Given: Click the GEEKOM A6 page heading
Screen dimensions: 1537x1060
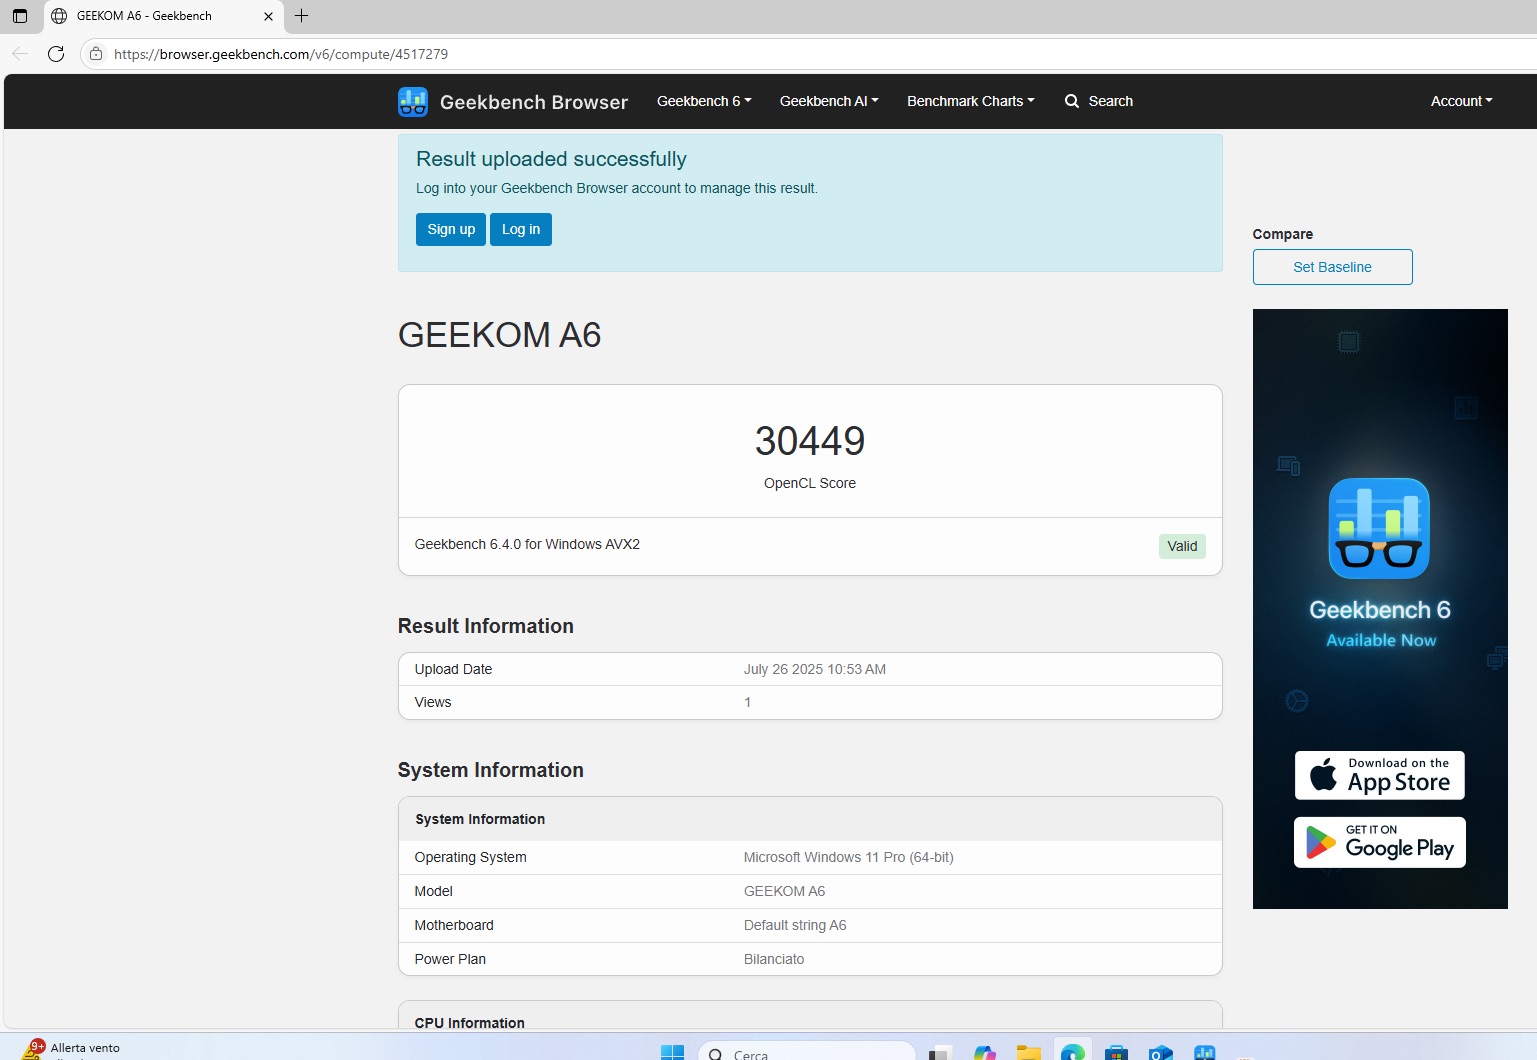Looking at the screenshot, I should click(x=499, y=335).
